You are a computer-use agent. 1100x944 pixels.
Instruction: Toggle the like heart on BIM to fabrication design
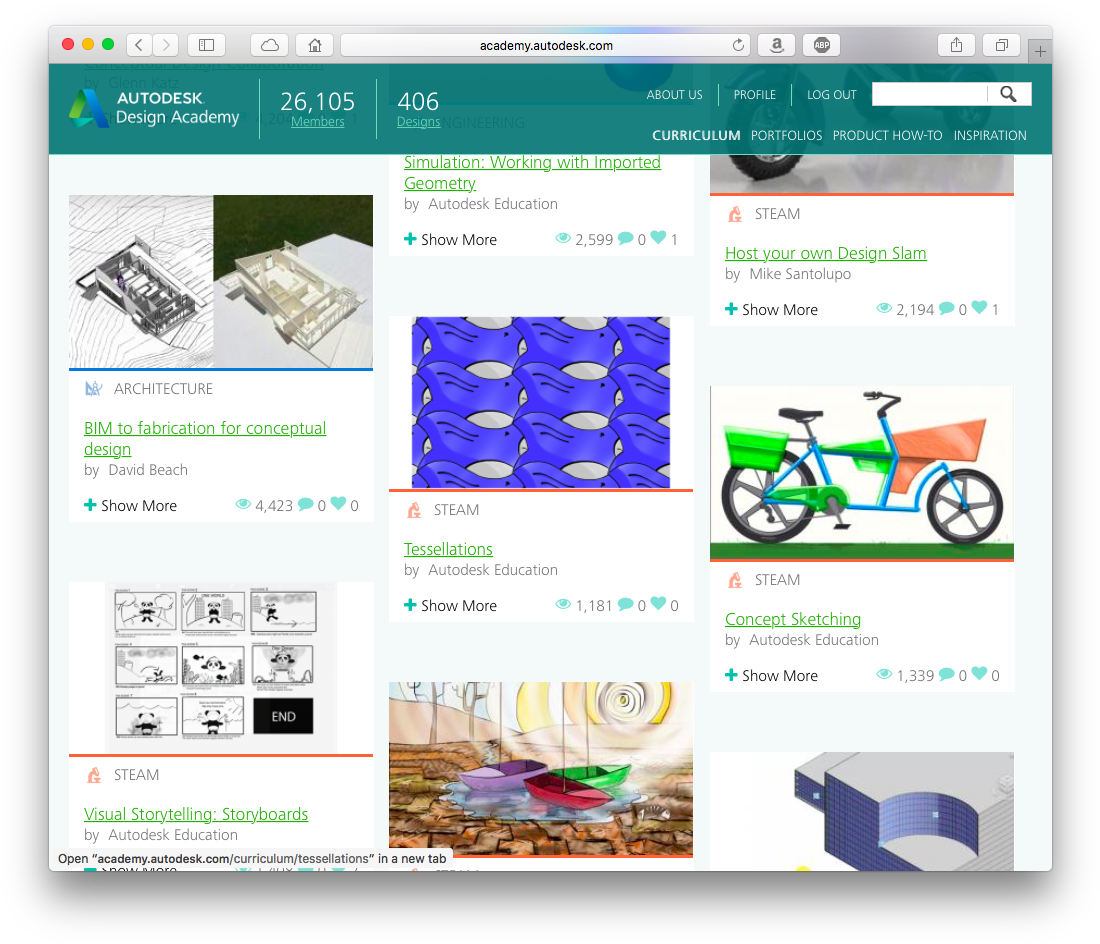338,504
